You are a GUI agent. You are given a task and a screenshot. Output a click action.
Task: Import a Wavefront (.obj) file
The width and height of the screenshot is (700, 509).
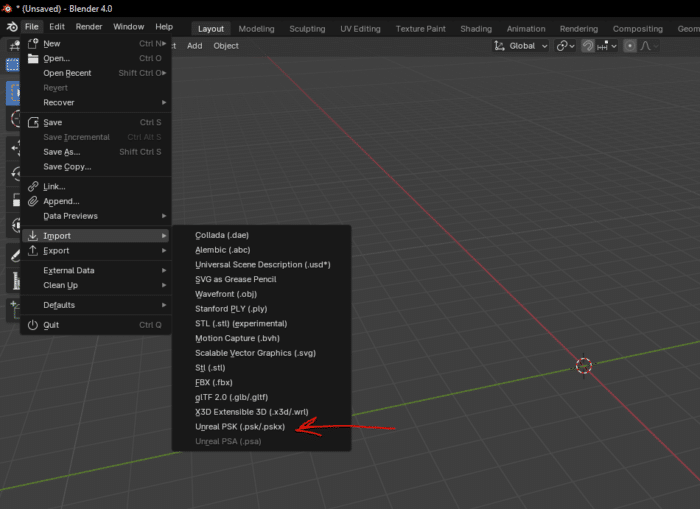[x=262, y=294]
